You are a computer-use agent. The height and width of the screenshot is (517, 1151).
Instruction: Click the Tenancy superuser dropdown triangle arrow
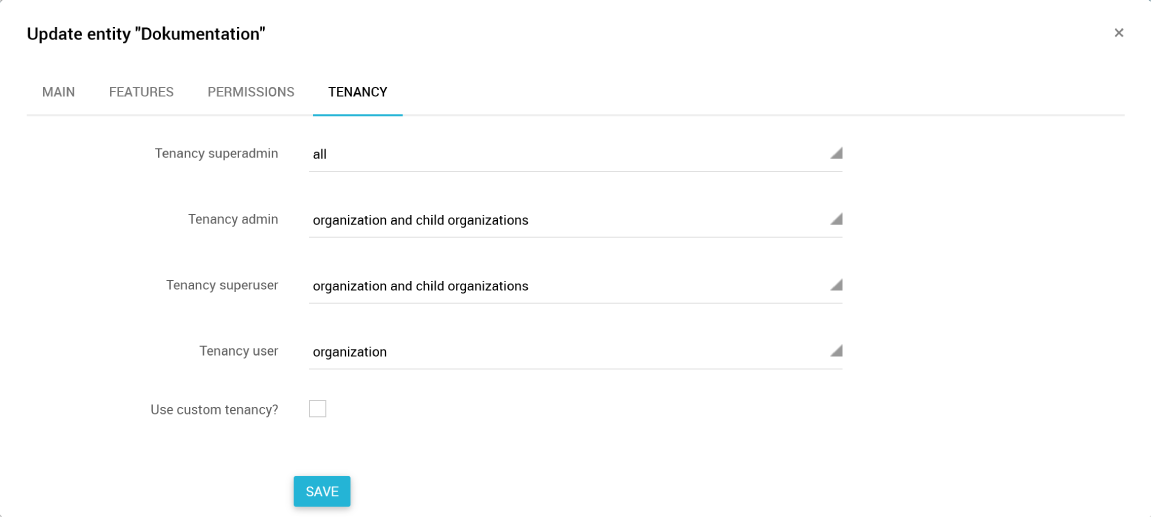click(x=836, y=285)
